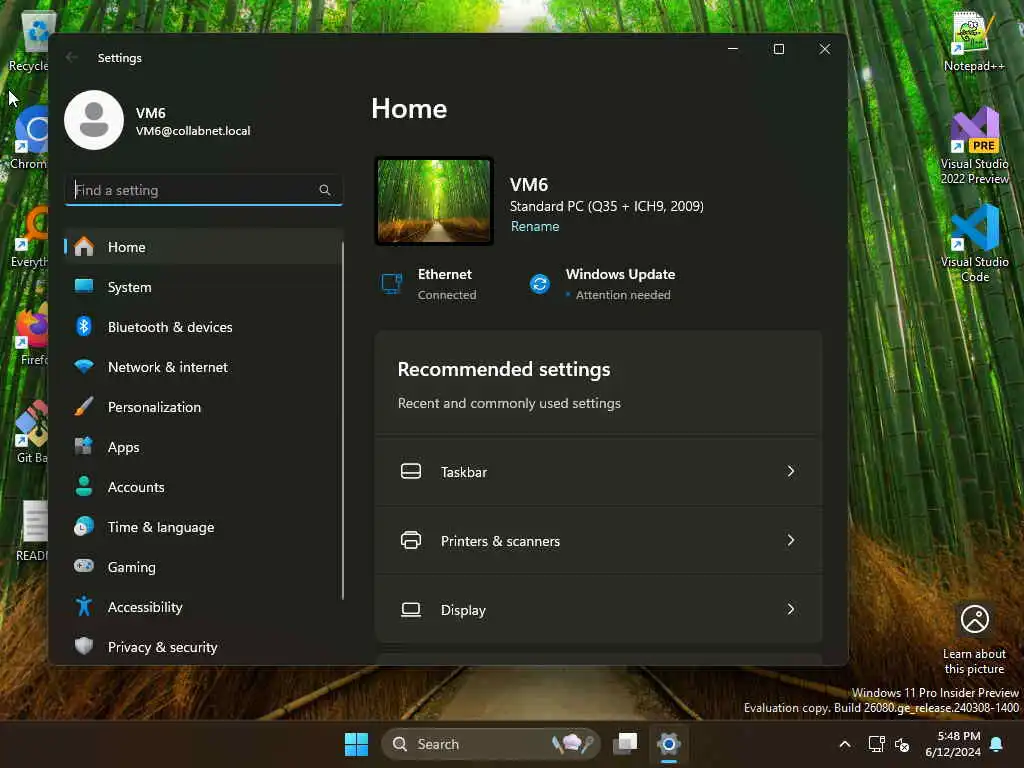Click the notification bell icon
Screen dimensions: 1024x768
click(997, 744)
